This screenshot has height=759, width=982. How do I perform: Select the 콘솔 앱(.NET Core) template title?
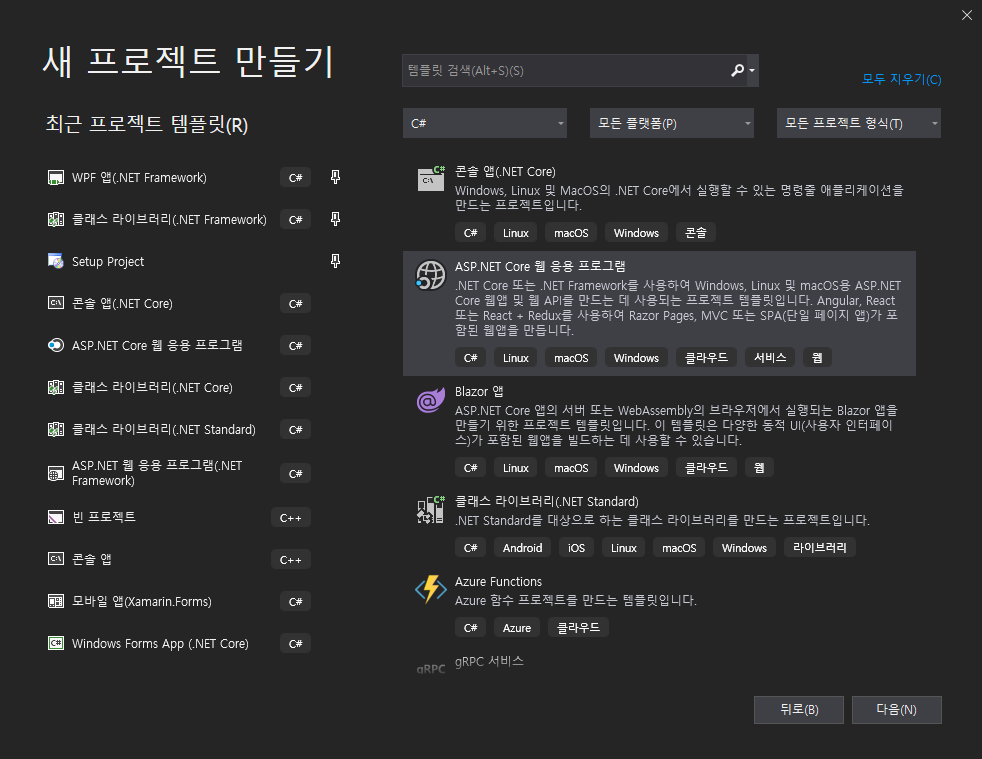505,172
